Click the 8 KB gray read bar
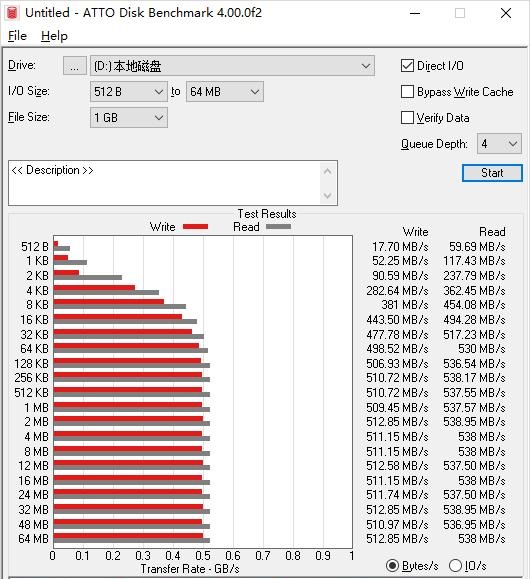 120,306
